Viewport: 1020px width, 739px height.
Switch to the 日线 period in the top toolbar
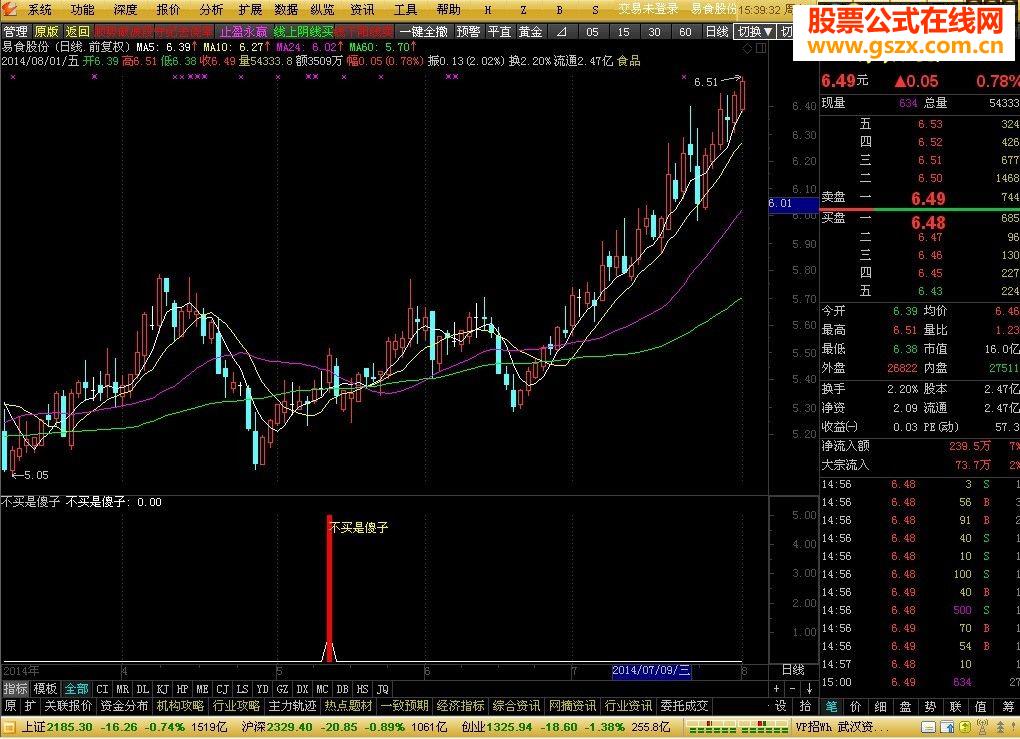tap(717, 31)
